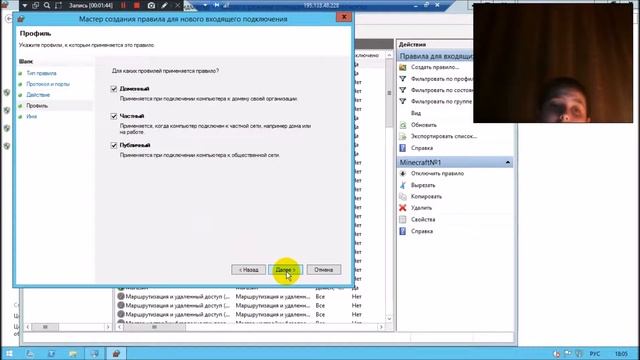Go to the Протокол и порты step
640x360 pixels.
[x=48, y=84]
